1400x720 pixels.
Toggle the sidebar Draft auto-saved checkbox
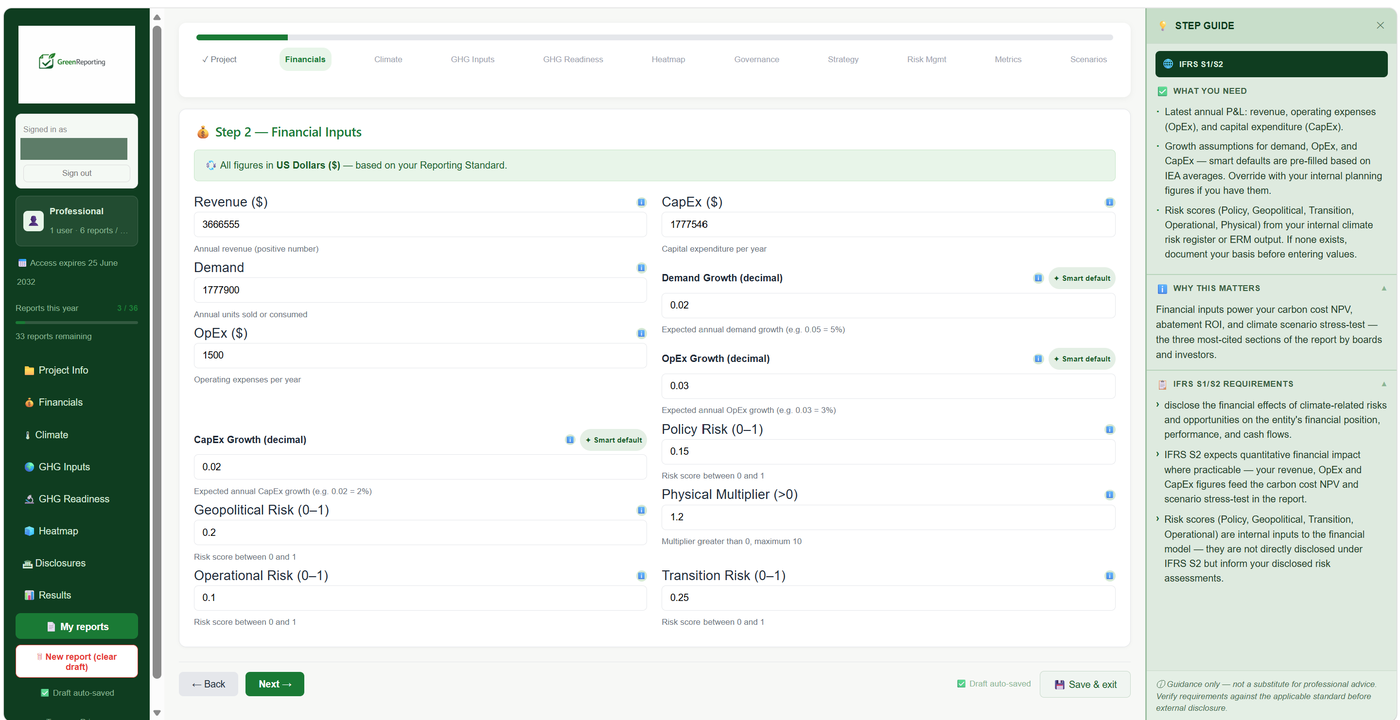tap(44, 693)
